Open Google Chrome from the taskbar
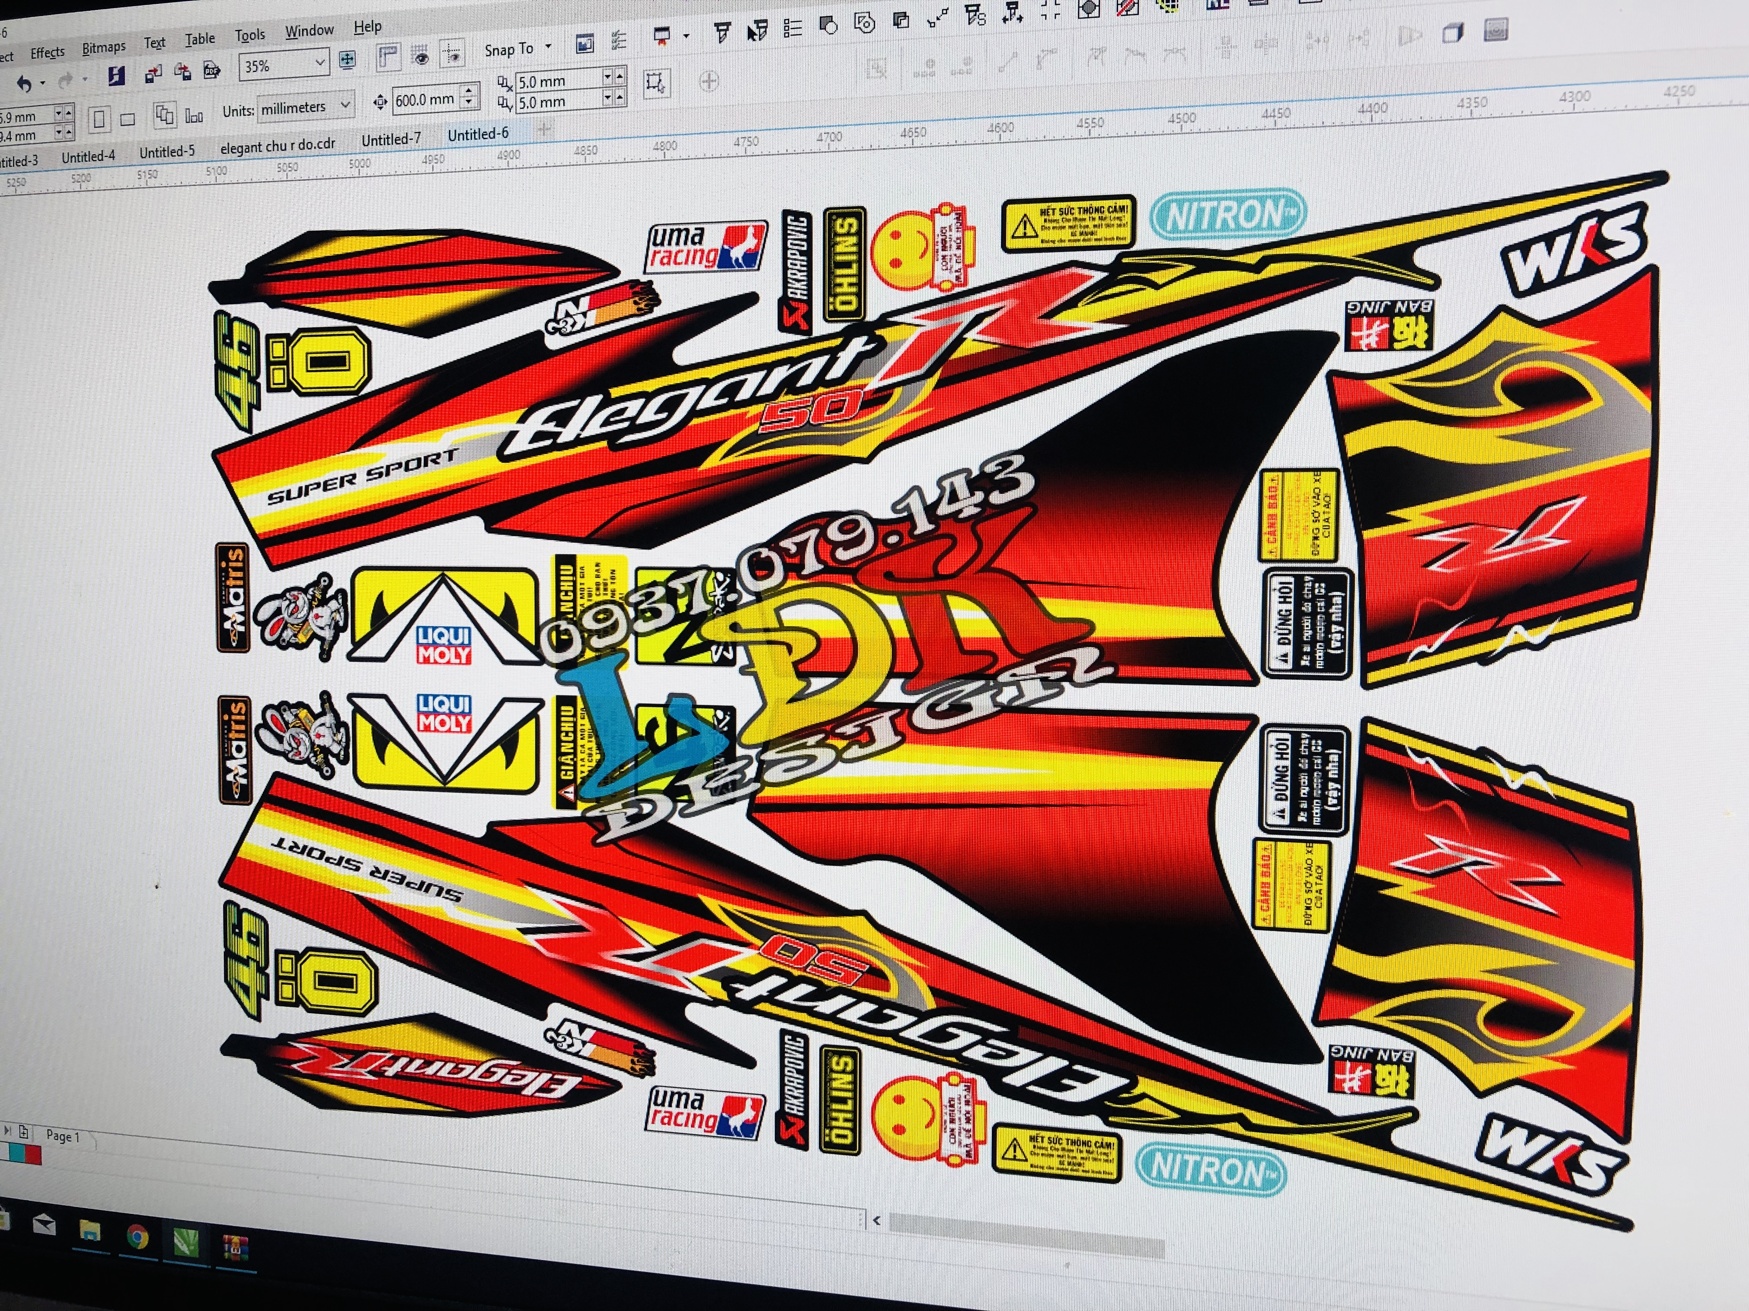 pos(137,1238)
